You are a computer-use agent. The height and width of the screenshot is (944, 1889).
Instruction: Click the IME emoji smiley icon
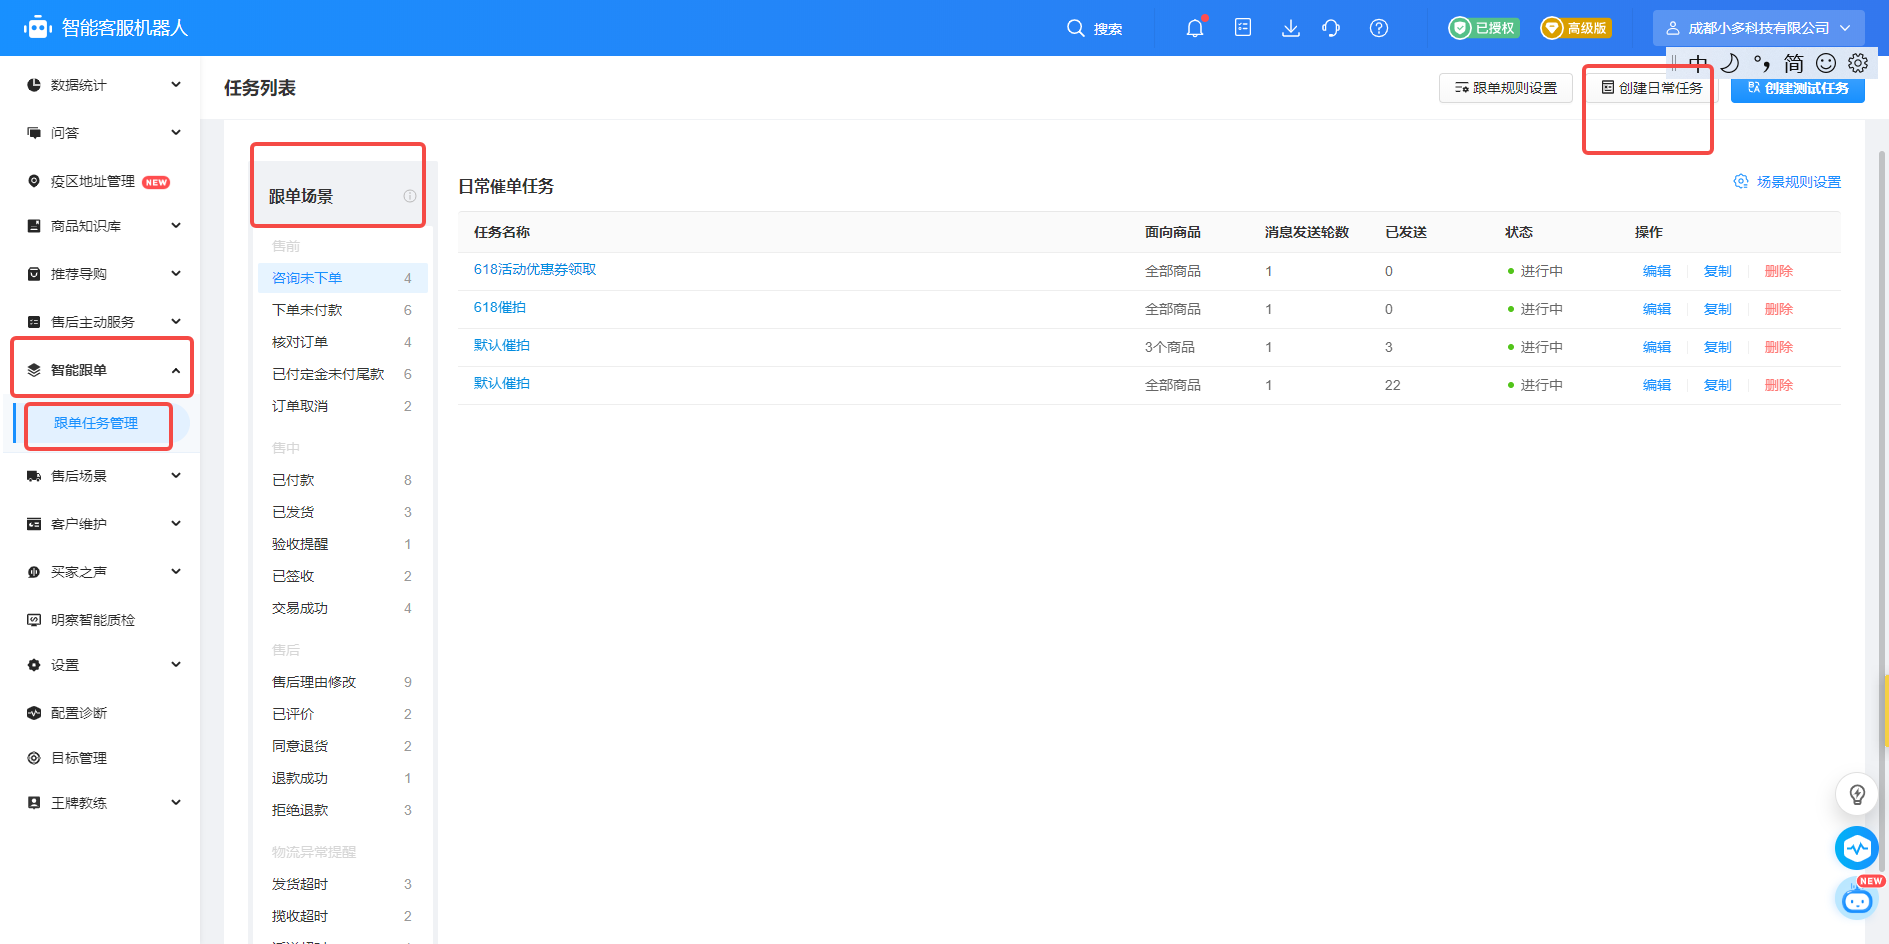pyautogui.click(x=1826, y=63)
